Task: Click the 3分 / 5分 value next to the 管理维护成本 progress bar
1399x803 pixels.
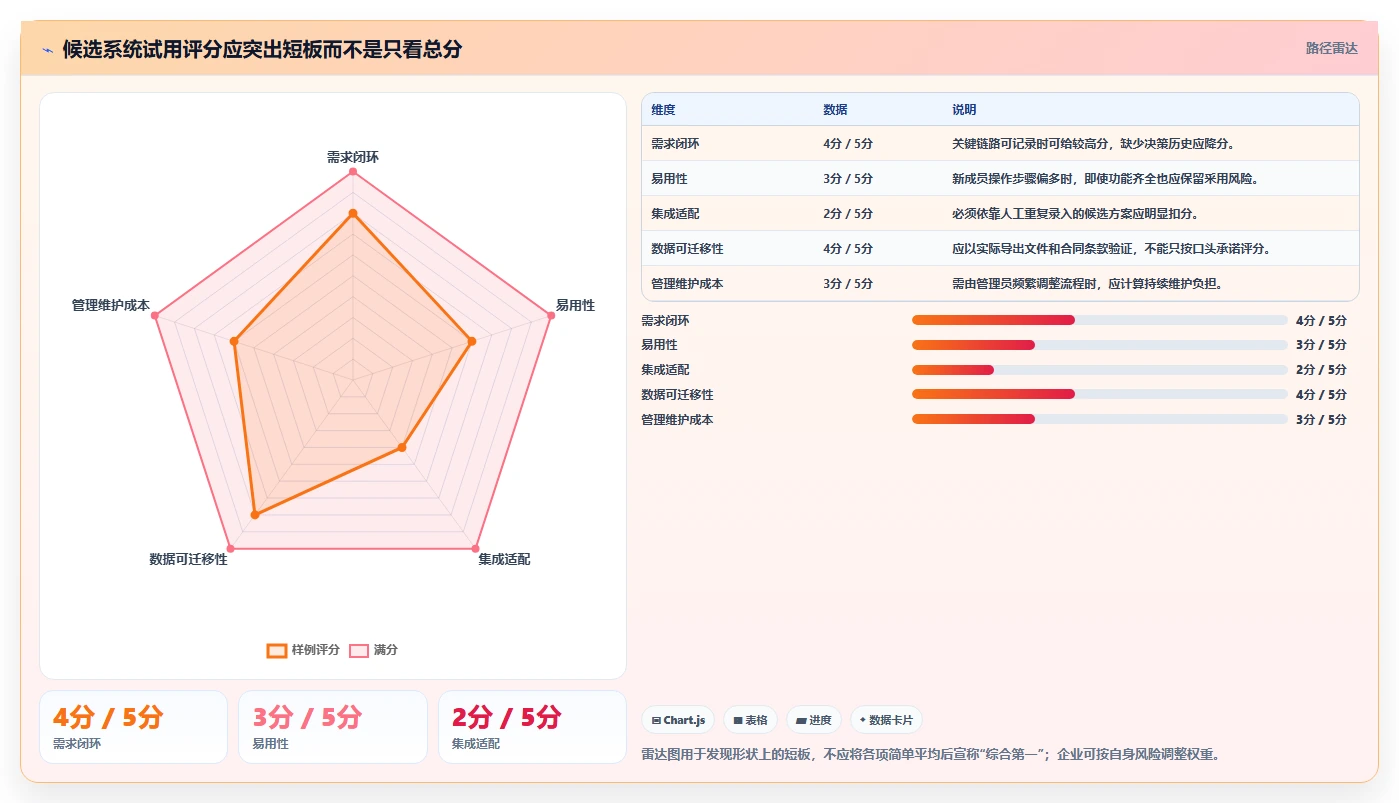Action: point(1321,420)
